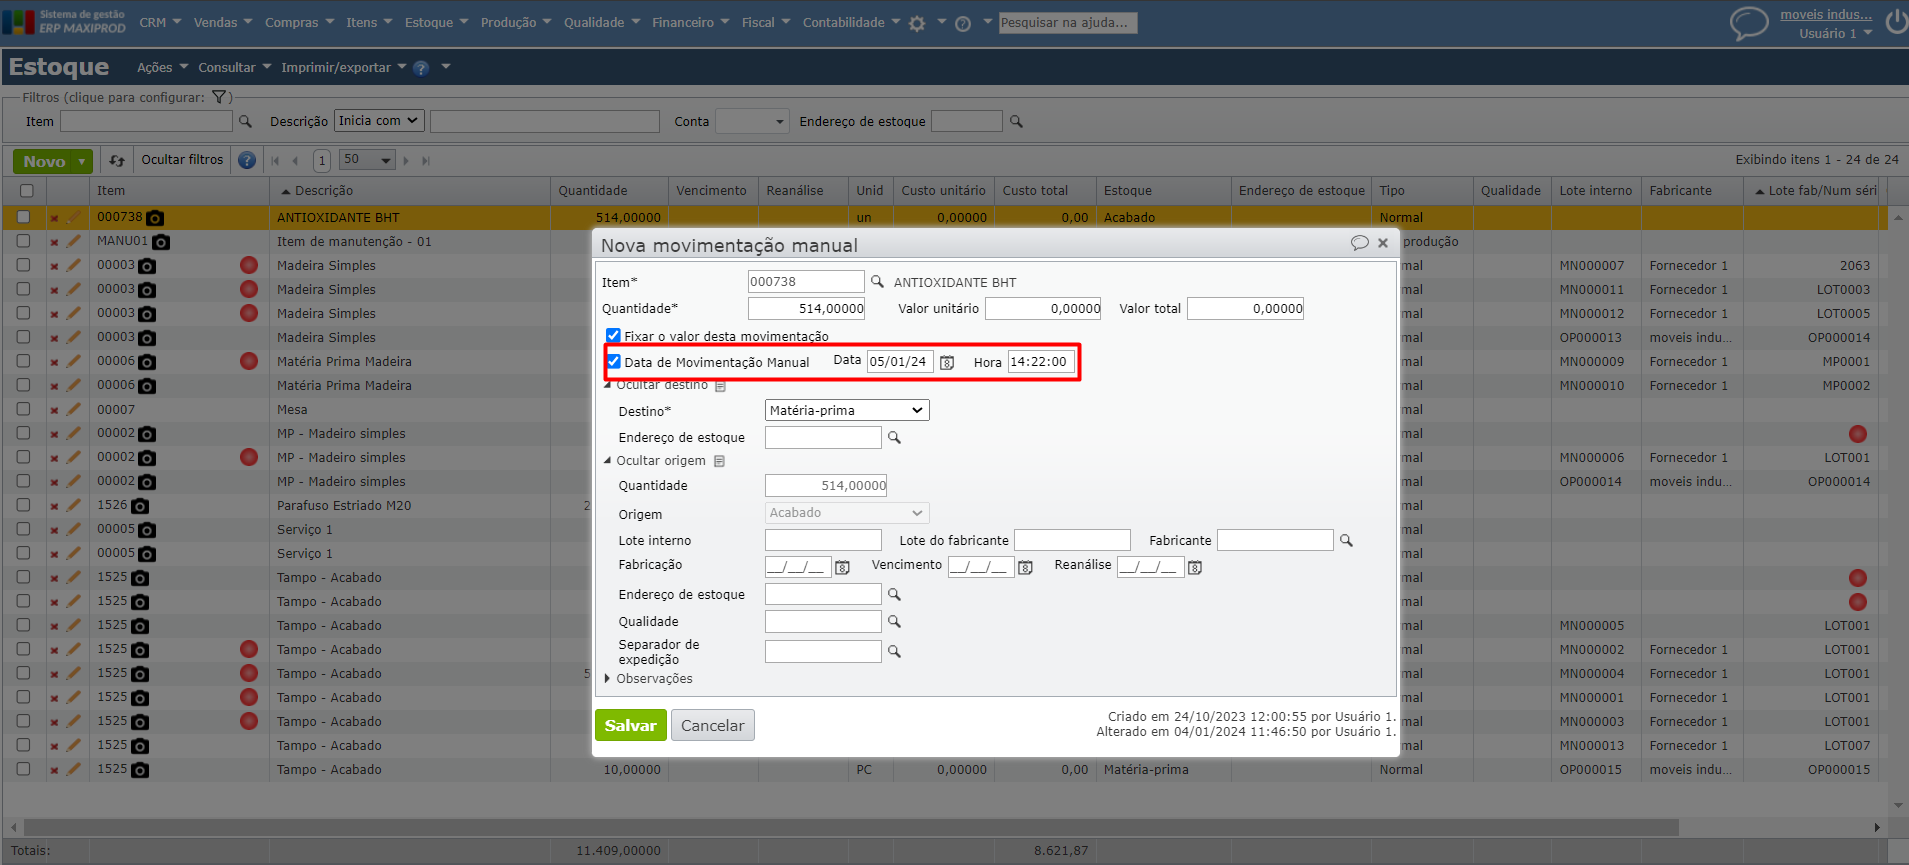Click the Cancelar button
Viewport: 1909px width, 865px height.
(712, 725)
